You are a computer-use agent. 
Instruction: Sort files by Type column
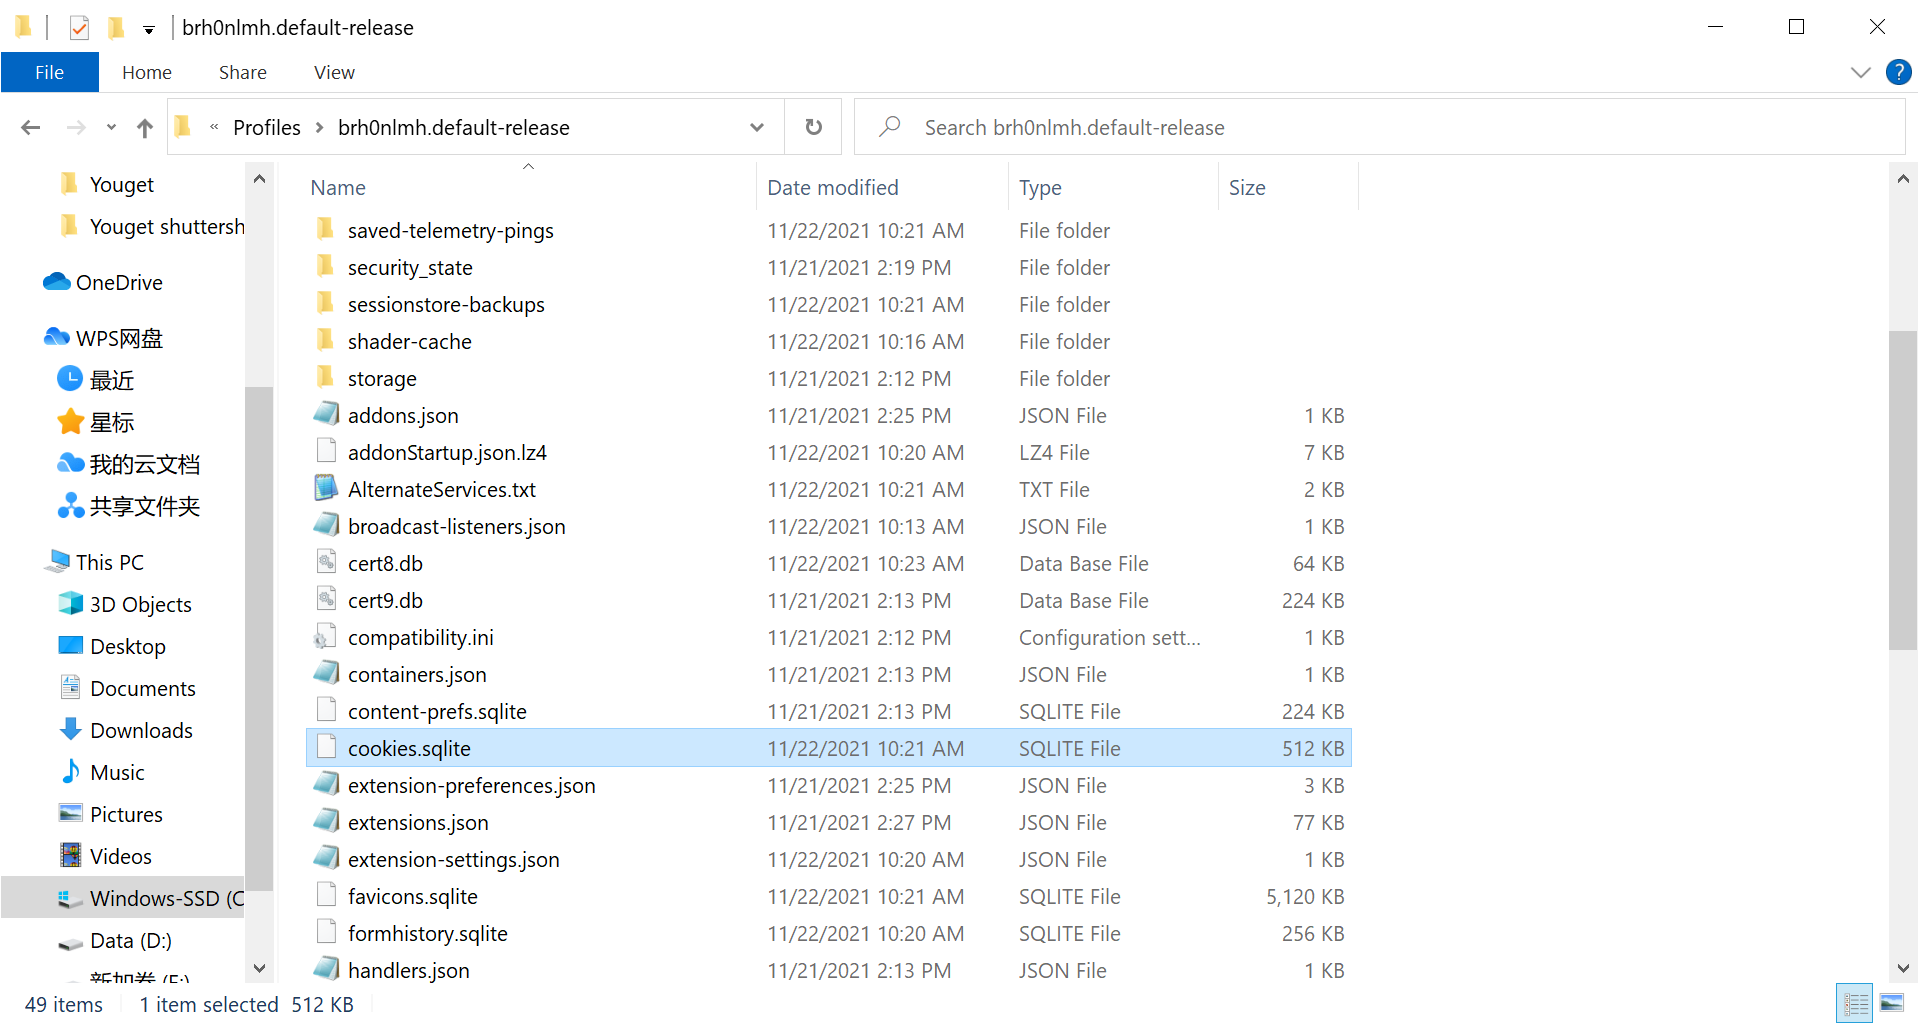1040,188
